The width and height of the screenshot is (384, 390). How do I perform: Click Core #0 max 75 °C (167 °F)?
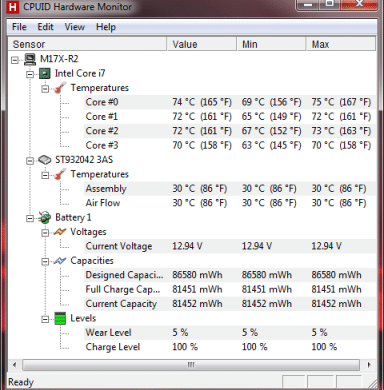(x=341, y=102)
